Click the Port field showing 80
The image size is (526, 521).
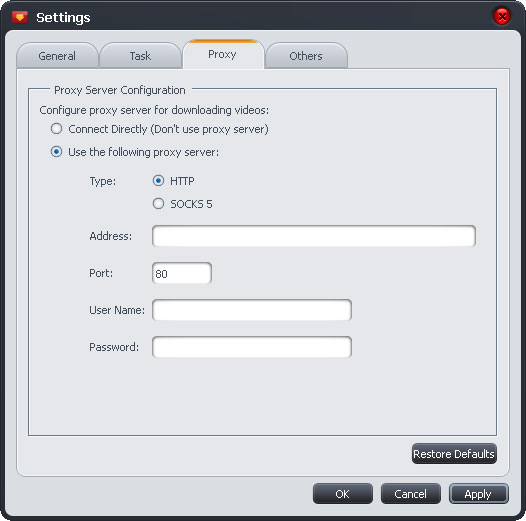tap(182, 273)
